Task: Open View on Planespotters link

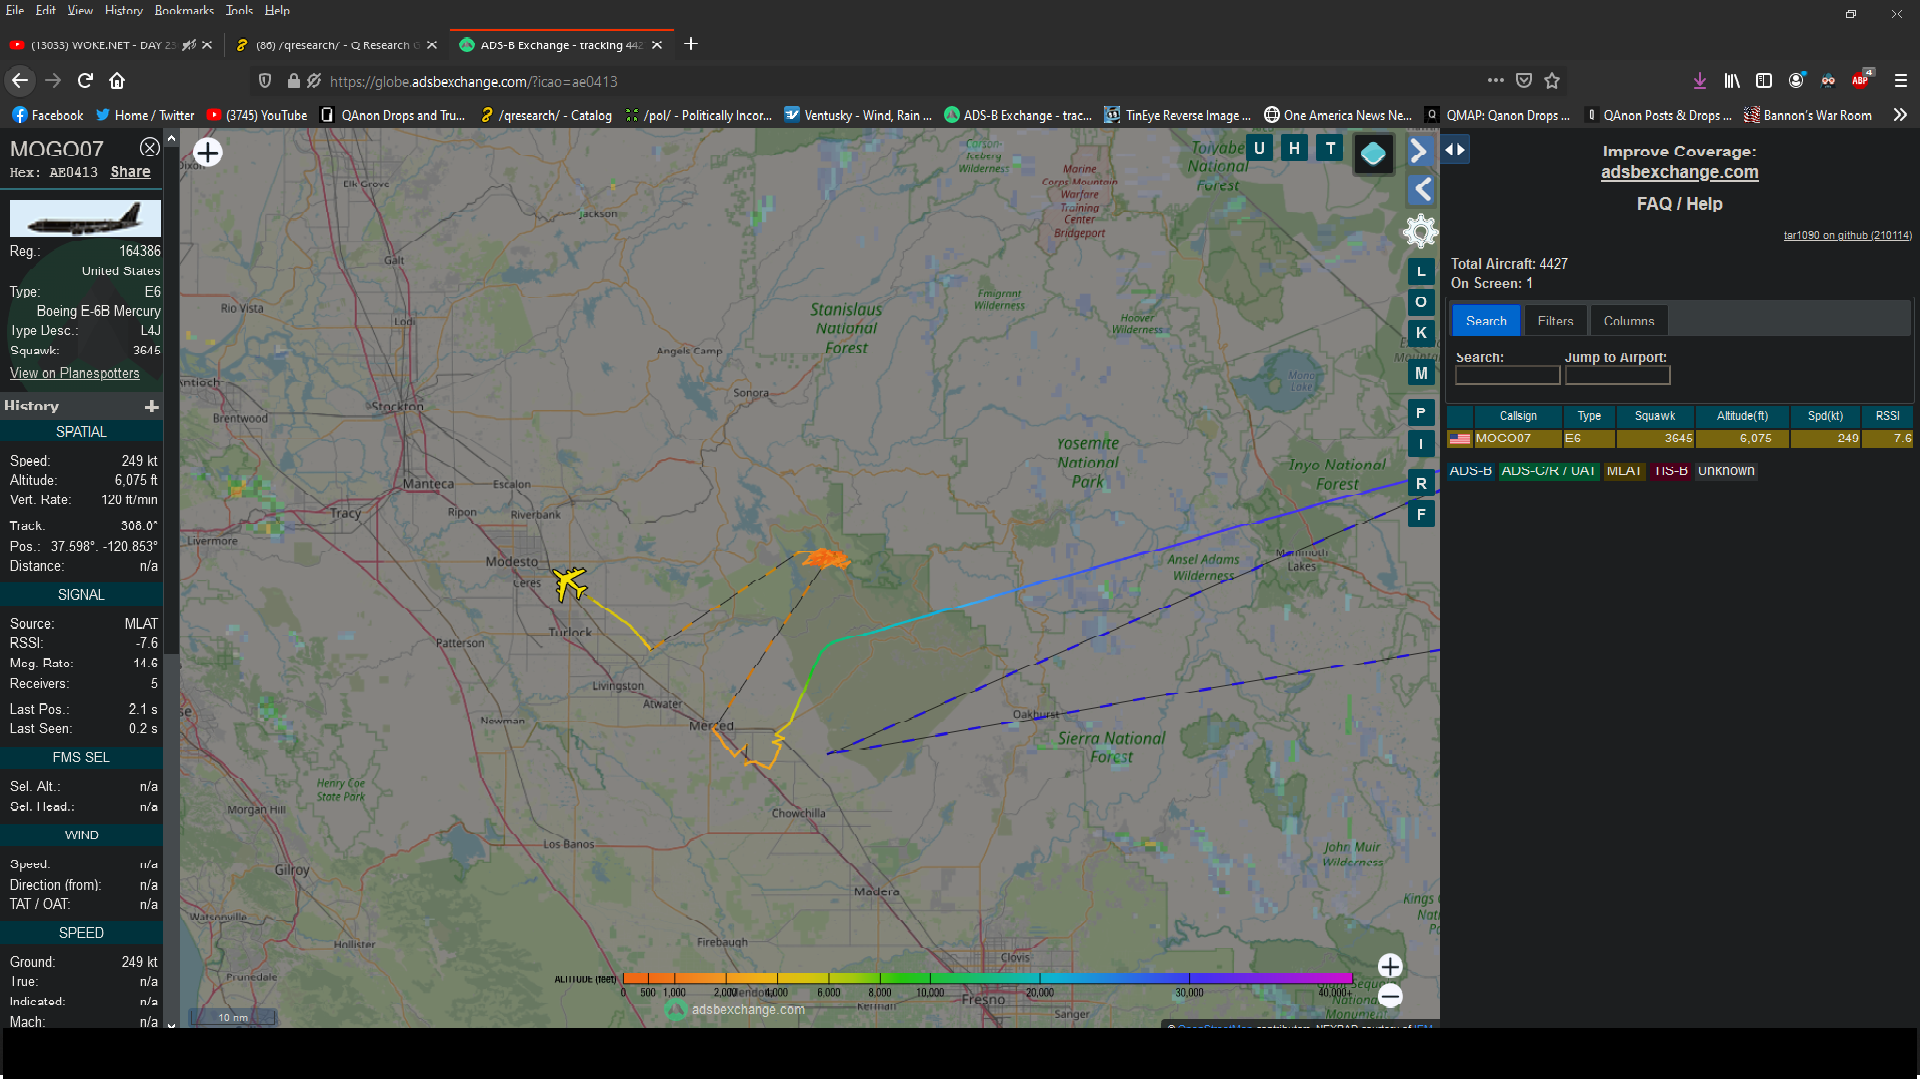Action: [75, 373]
